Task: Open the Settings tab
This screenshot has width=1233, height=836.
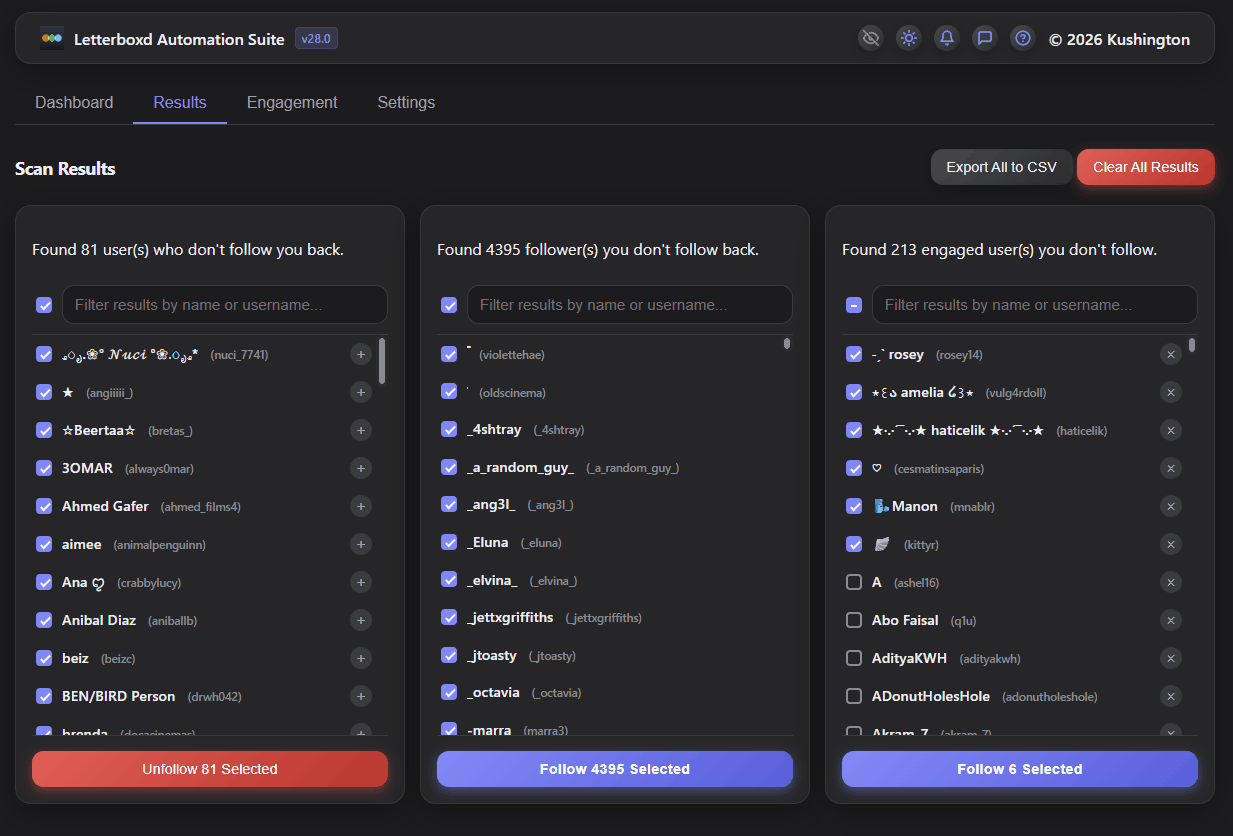Action: 406,102
